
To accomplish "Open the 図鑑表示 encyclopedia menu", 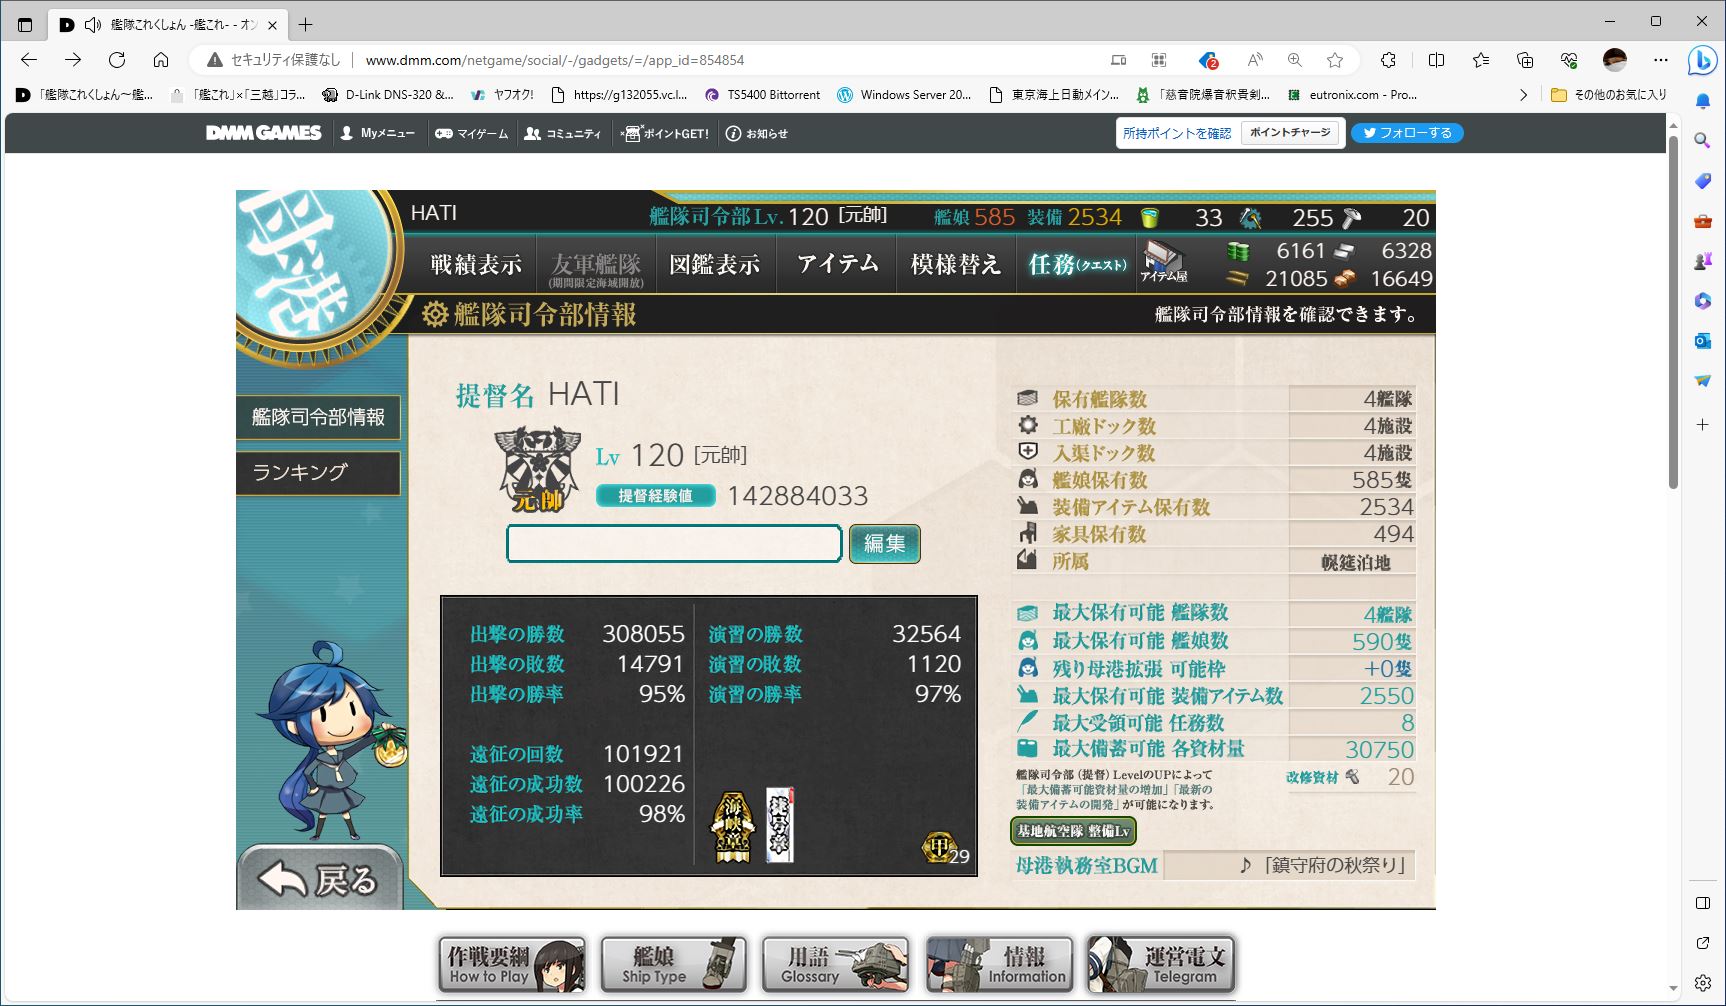I will point(715,264).
